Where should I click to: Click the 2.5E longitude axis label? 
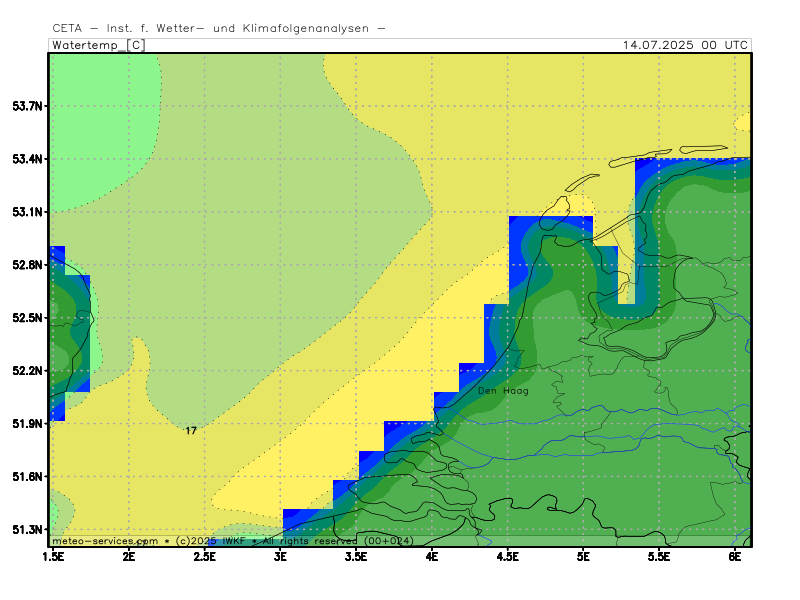204,557
